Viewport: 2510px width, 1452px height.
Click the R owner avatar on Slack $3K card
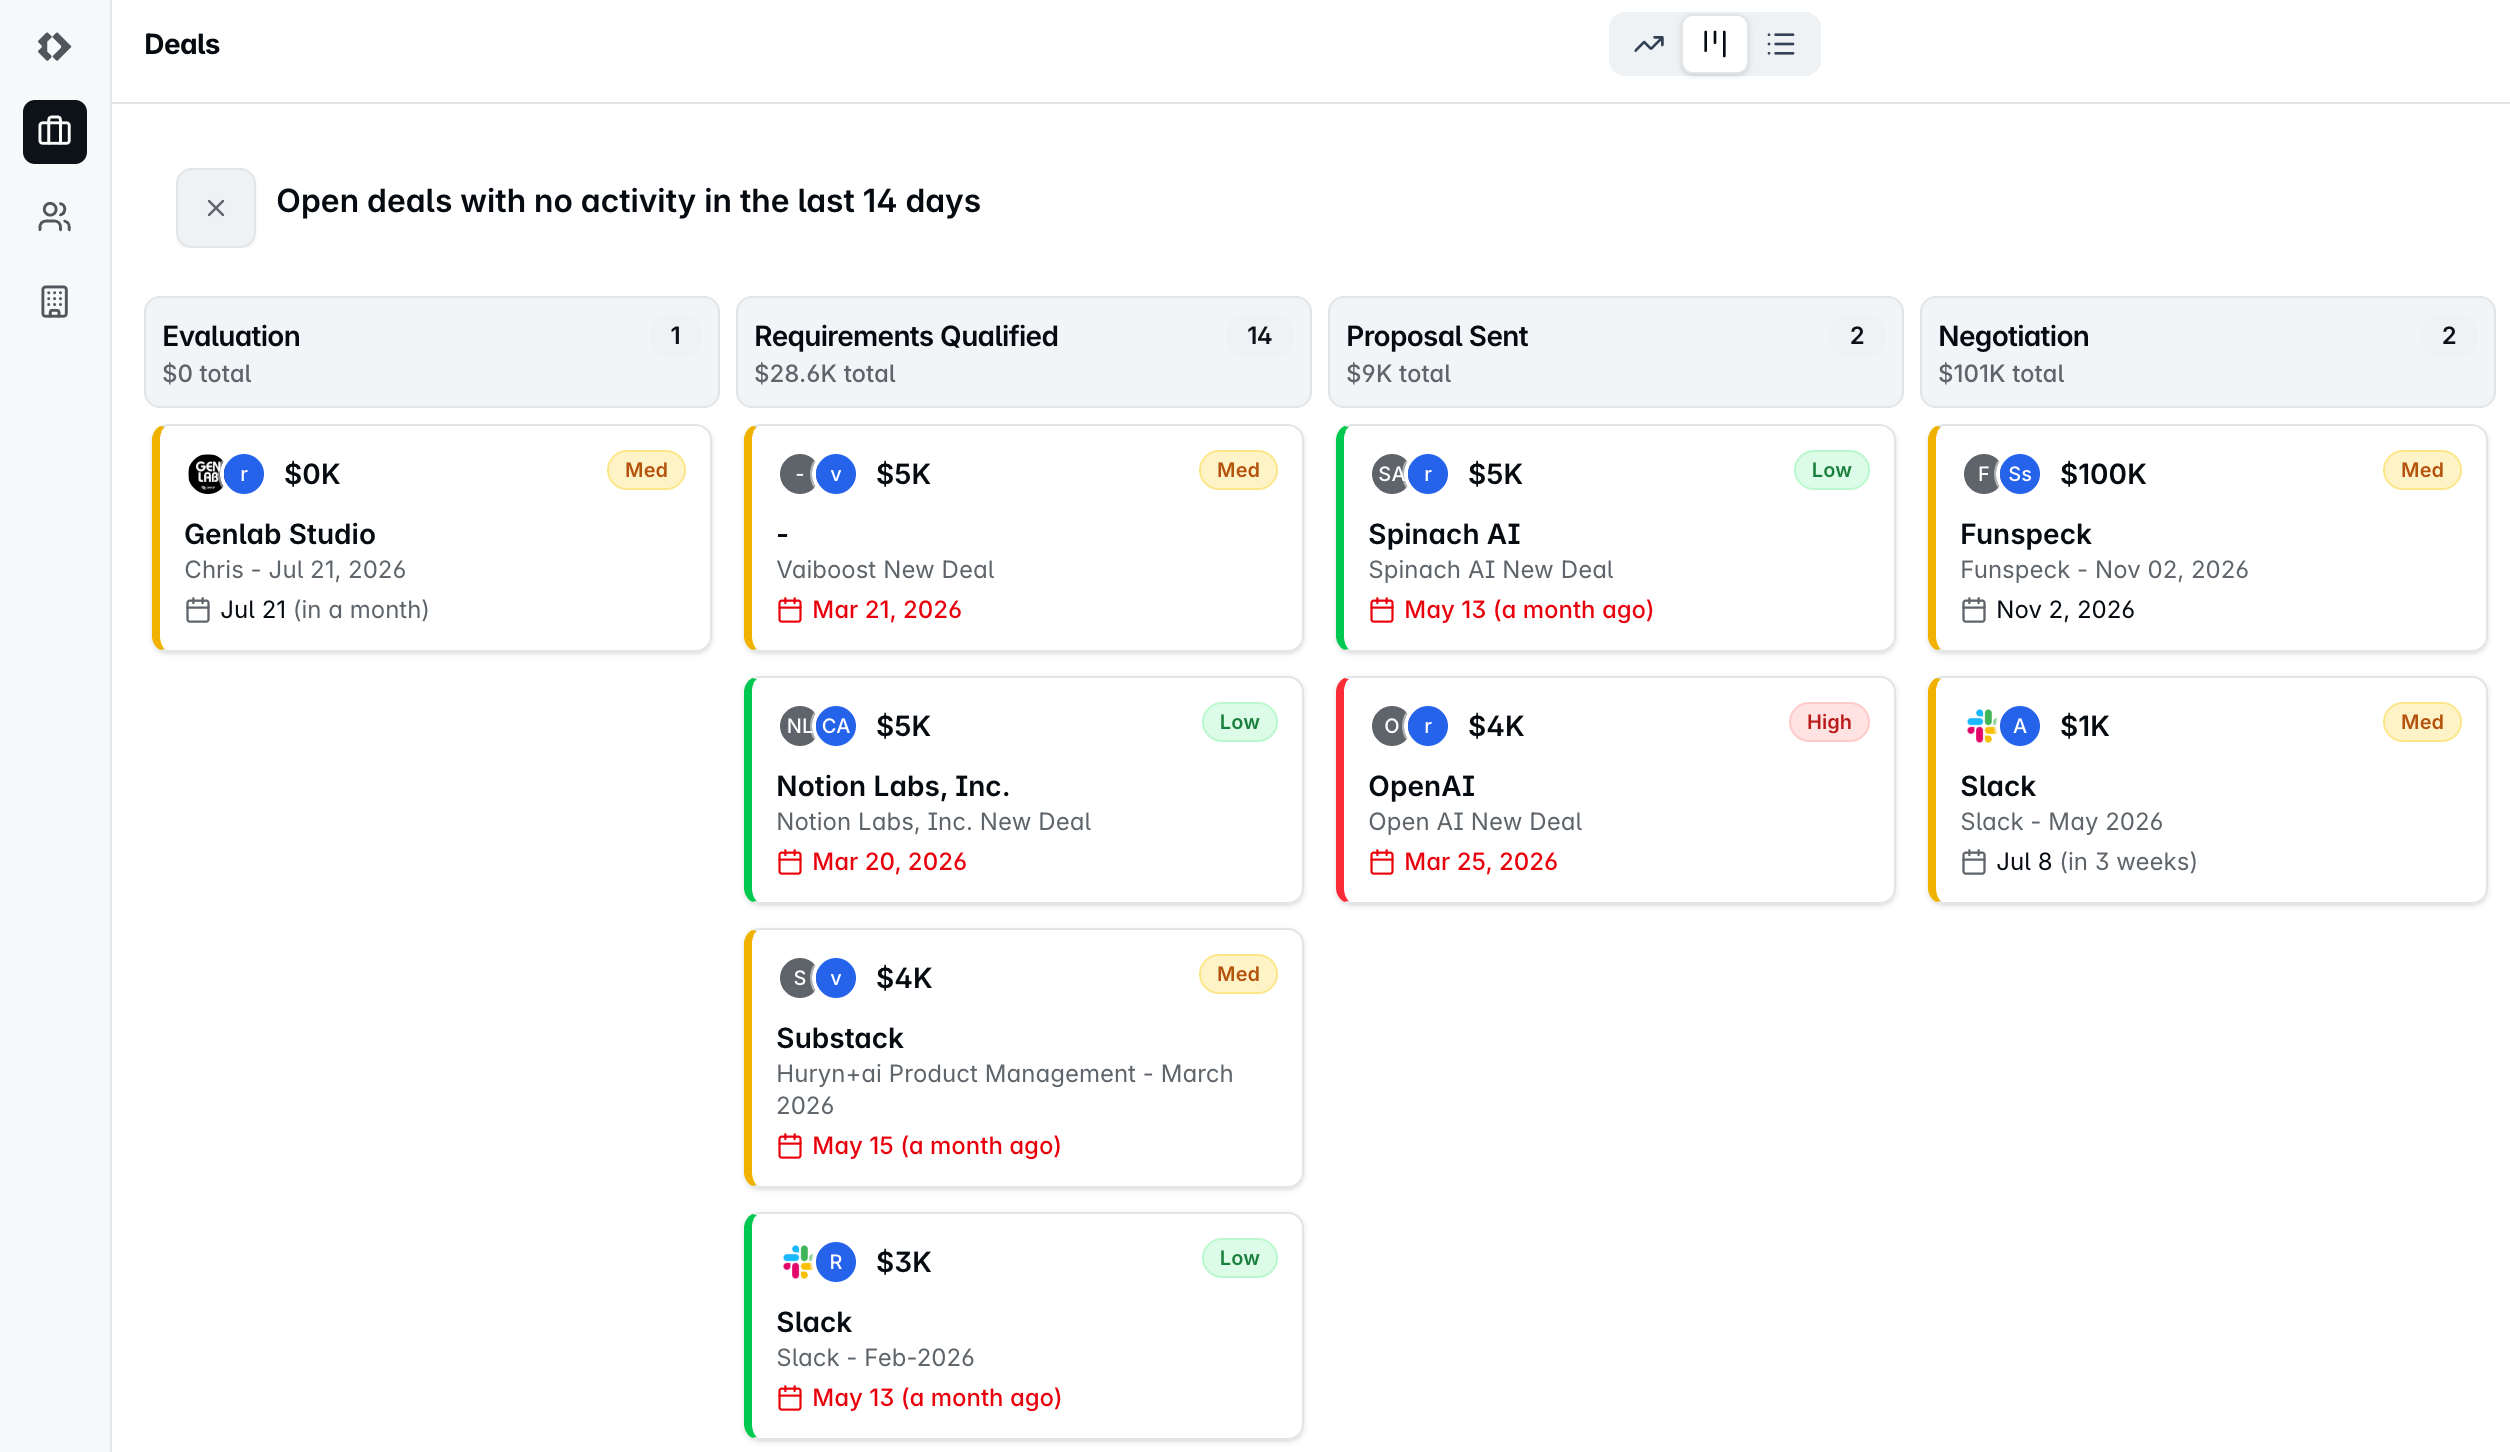[836, 1262]
